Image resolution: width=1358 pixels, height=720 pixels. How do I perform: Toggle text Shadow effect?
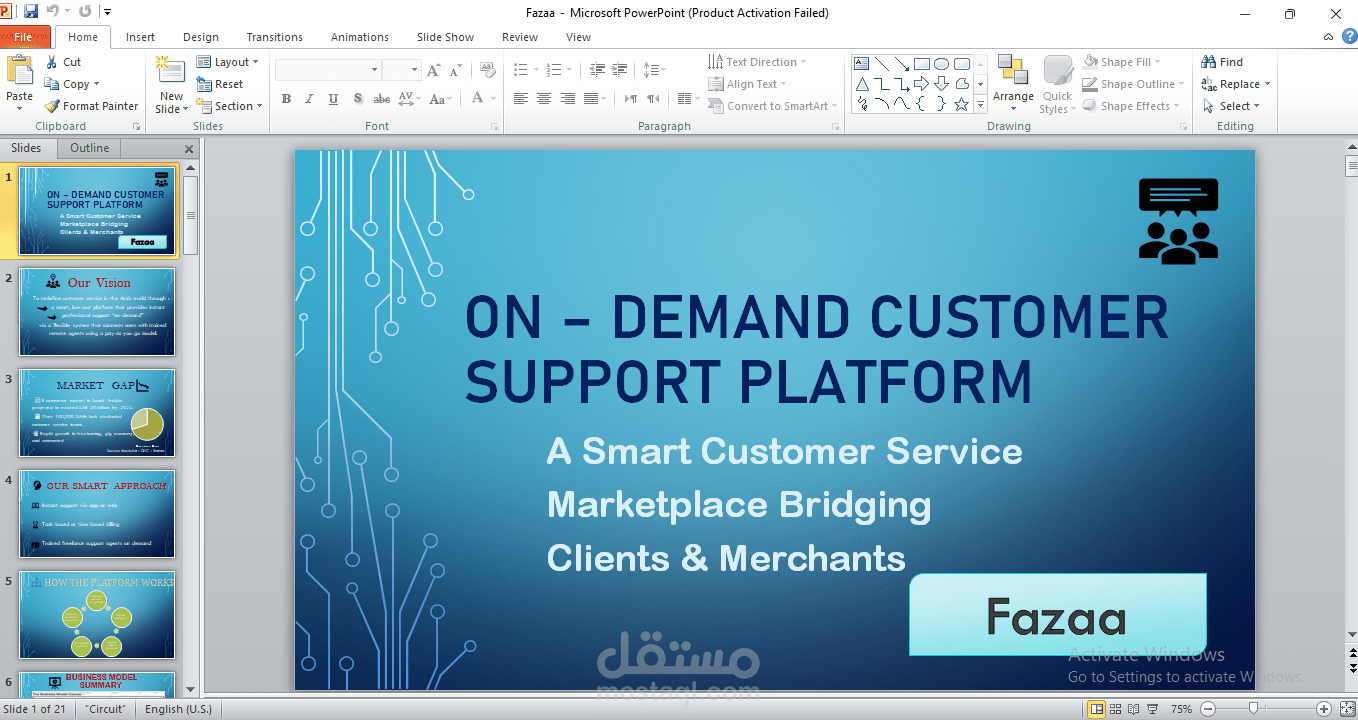pos(357,99)
